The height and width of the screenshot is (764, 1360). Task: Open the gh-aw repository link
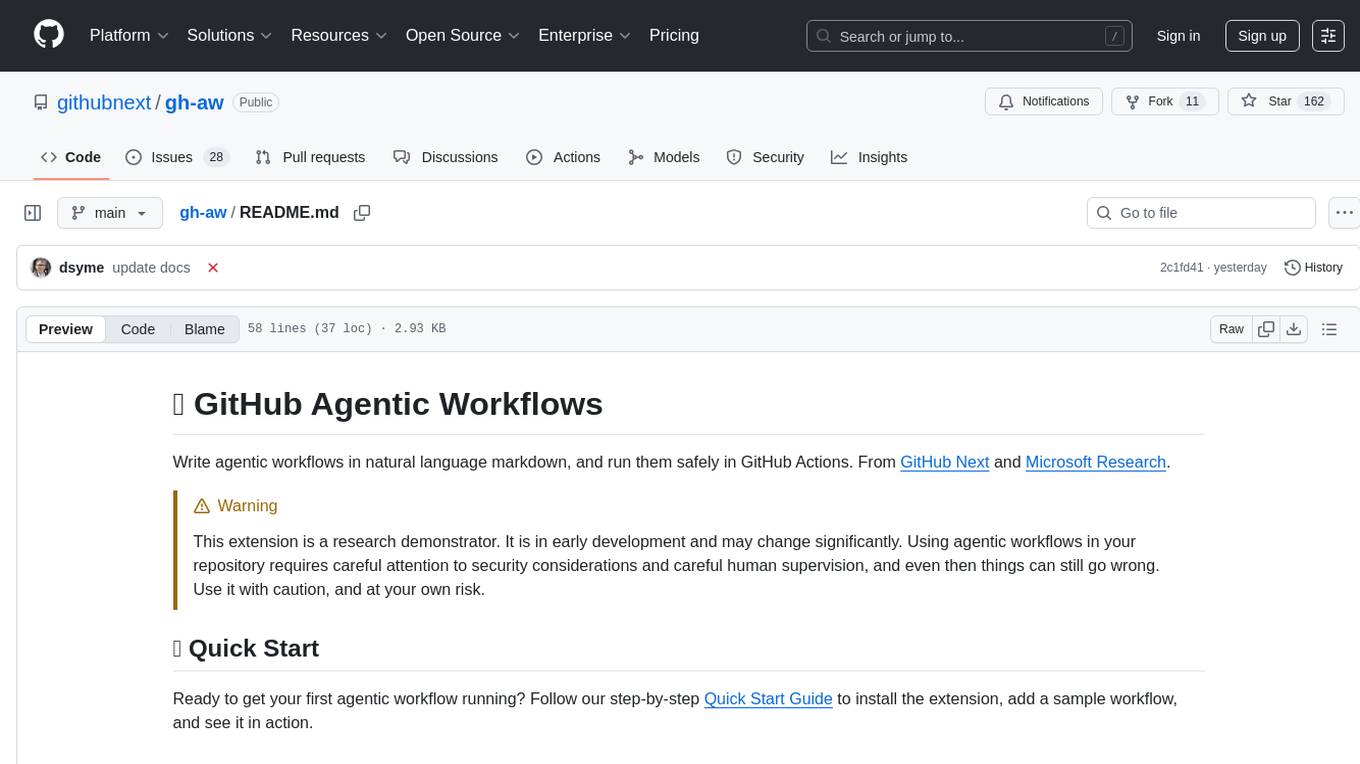(194, 102)
